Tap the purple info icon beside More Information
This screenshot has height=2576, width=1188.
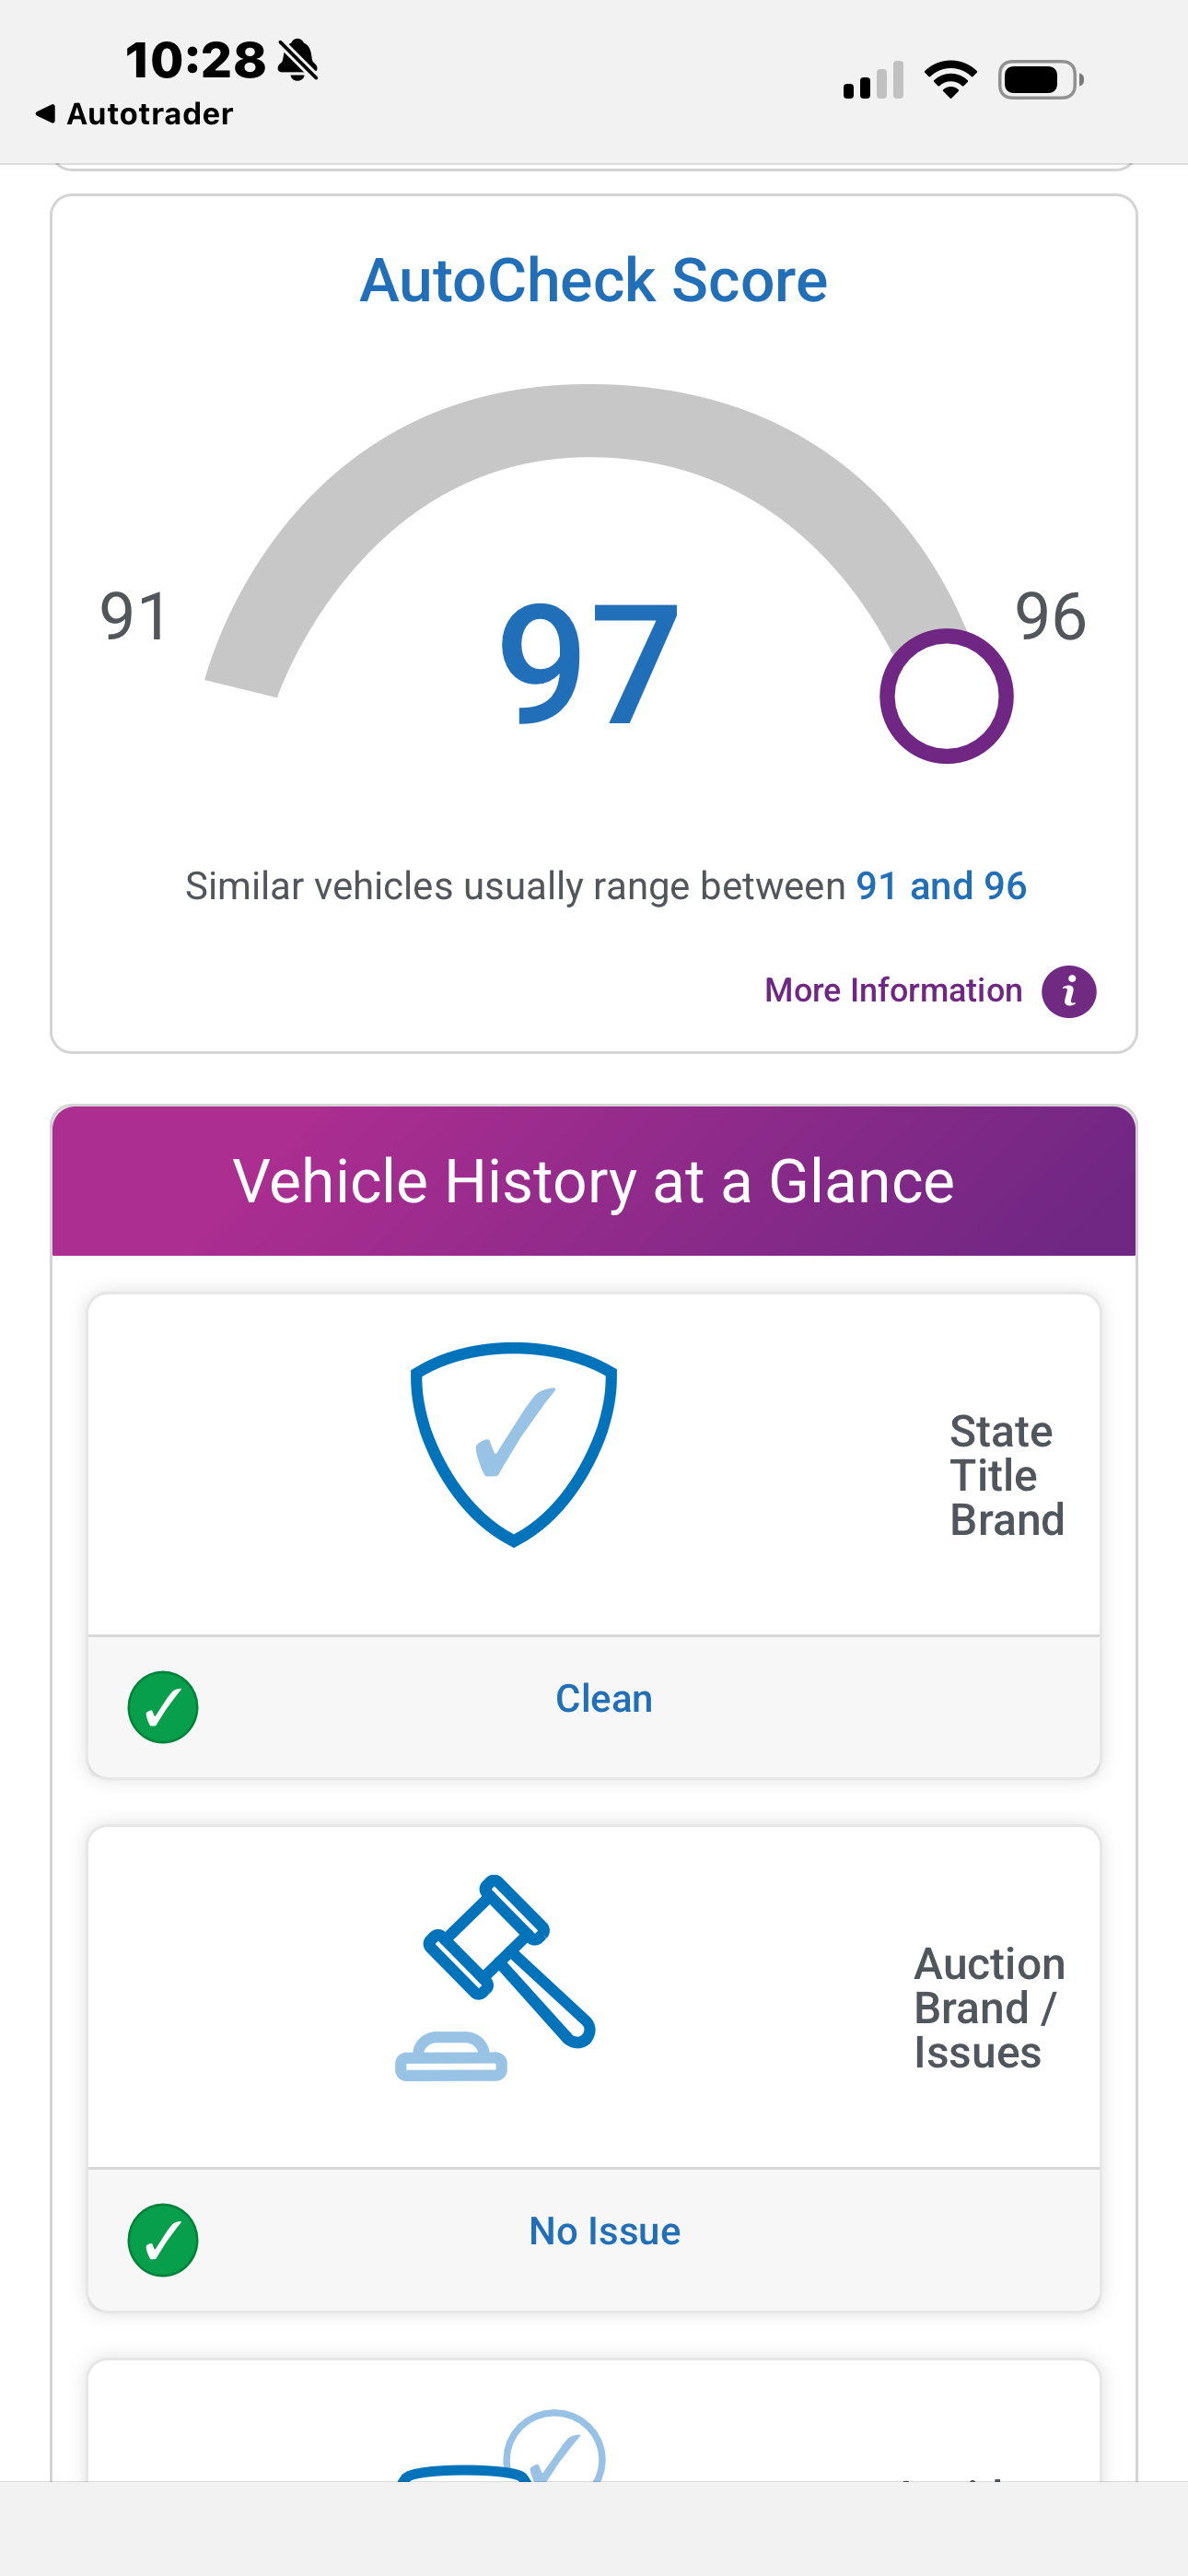coord(1068,991)
